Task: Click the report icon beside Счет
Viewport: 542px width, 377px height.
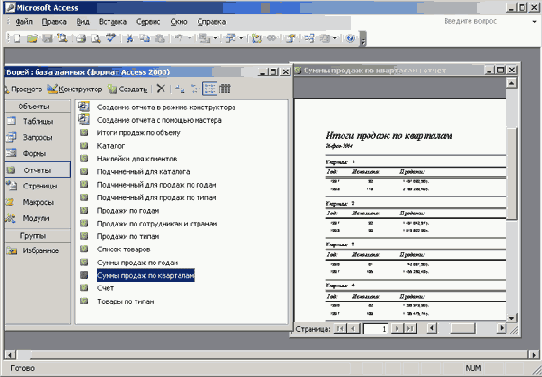Action: point(84,288)
